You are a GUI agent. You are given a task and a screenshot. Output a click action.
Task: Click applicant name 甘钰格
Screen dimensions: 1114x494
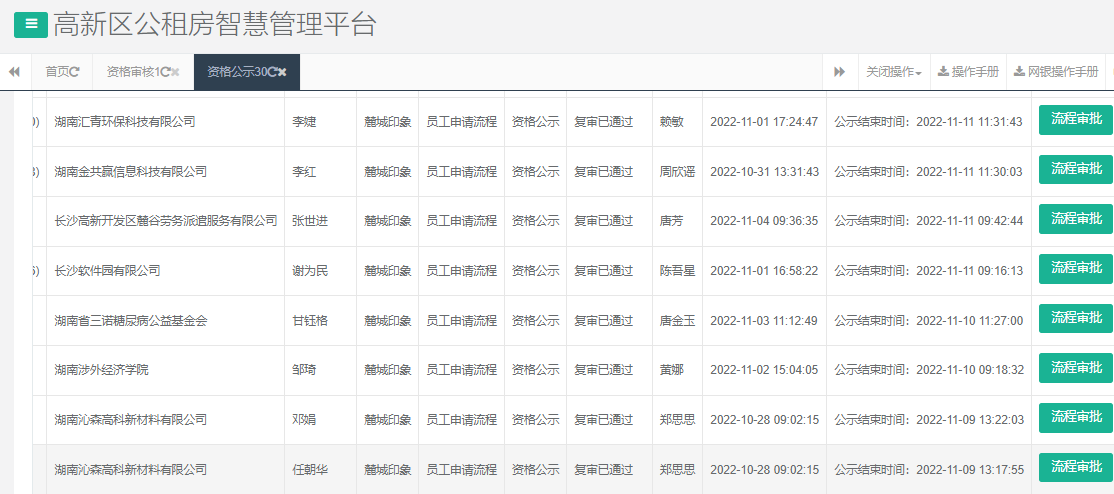click(x=310, y=321)
